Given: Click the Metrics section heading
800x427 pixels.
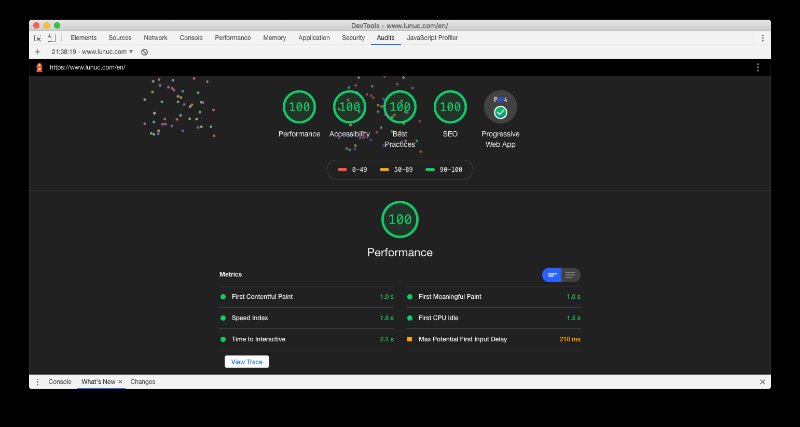Looking at the screenshot, I should [231, 274].
